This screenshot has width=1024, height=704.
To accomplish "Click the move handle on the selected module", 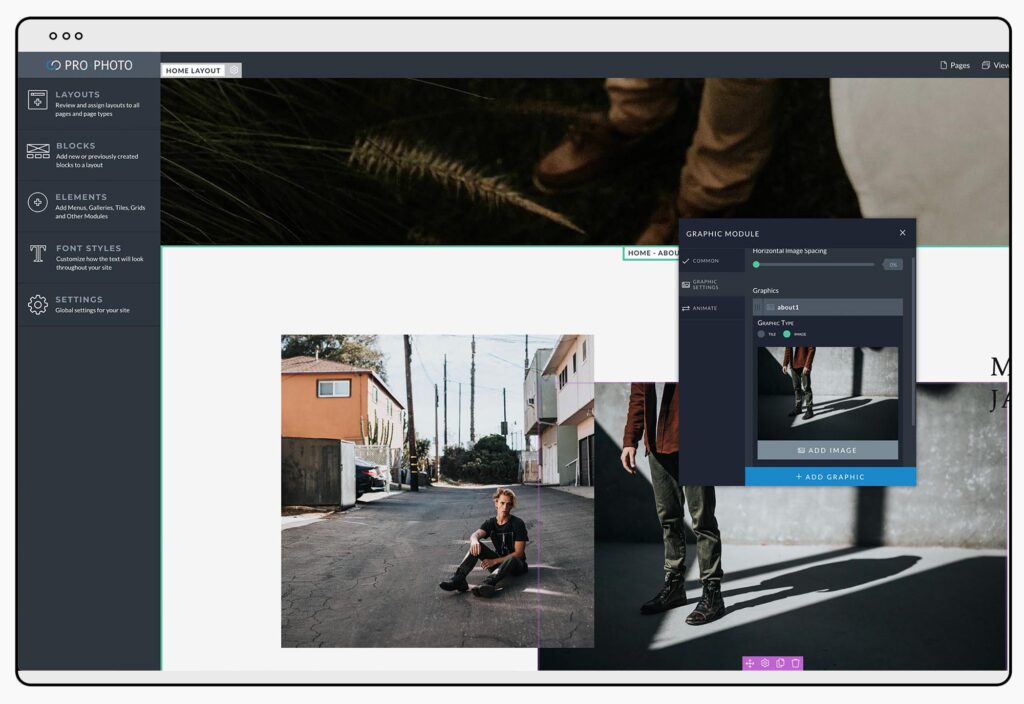I will click(750, 663).
